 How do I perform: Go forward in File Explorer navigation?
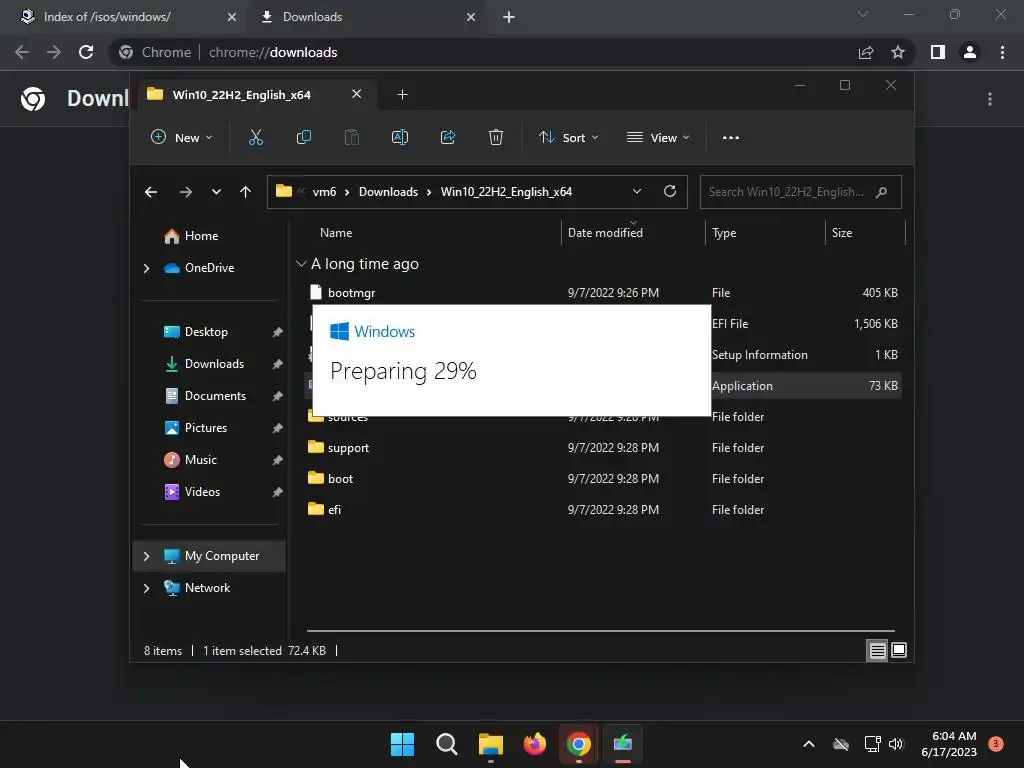tap(186, 192)
